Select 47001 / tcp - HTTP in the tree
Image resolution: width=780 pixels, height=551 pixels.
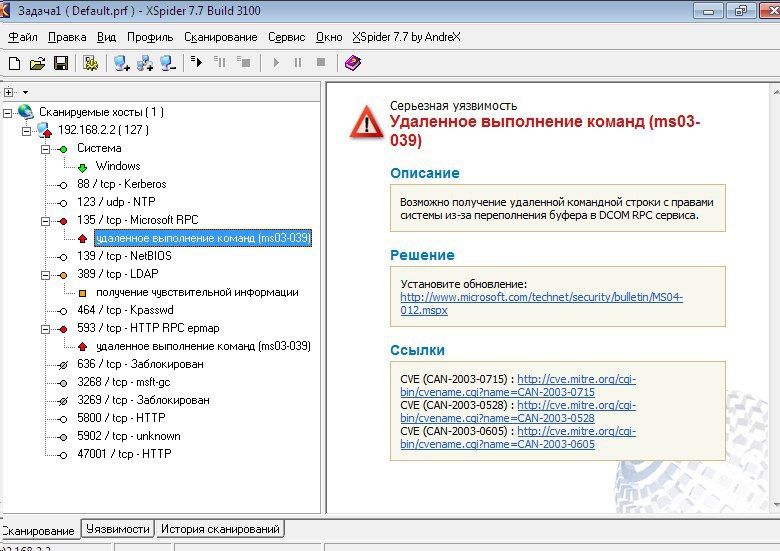click(124, 454)
